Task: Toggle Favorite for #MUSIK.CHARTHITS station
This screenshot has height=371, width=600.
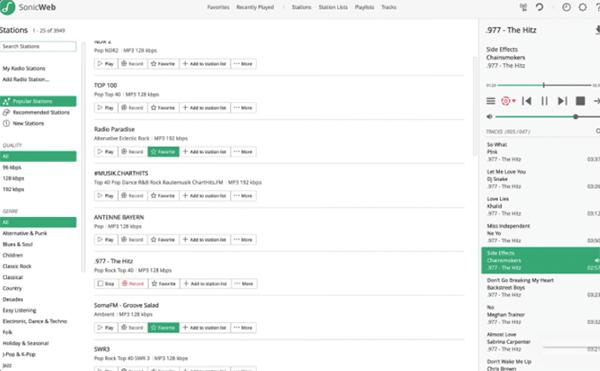Action: (163, 196)
